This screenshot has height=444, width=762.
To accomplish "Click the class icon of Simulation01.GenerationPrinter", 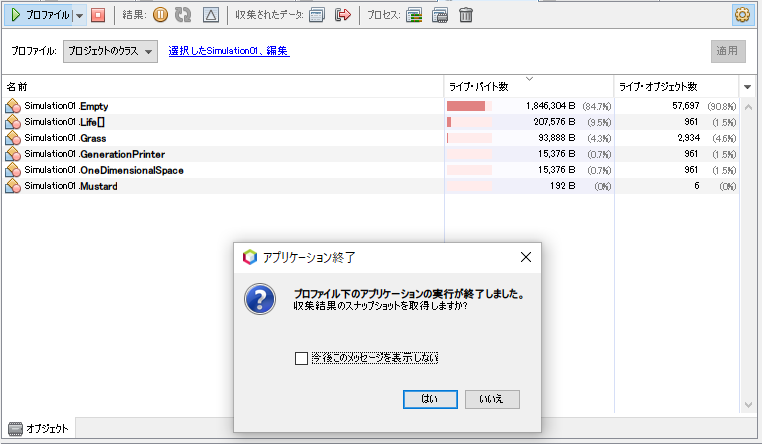I will [13, 154].
